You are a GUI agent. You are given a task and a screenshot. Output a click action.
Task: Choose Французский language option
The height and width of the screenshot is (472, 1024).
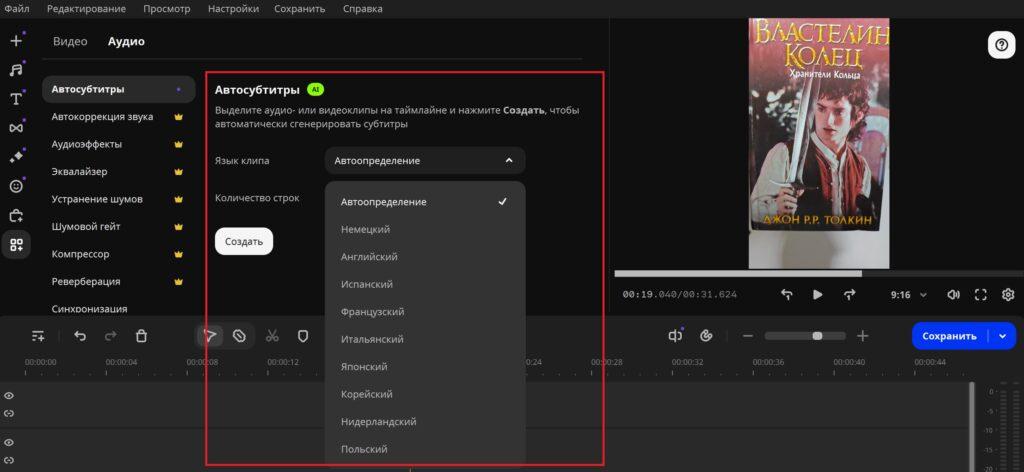click(x=424, y=311)
